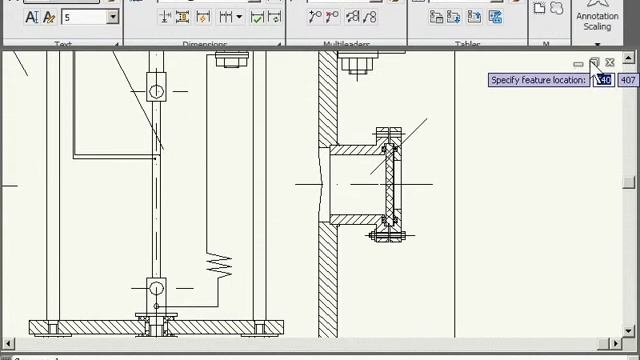Image resolution: width=640 pixels, height=360 pixels.
Task: Select the Scale text tool
Action: click(x=31, y=17)
